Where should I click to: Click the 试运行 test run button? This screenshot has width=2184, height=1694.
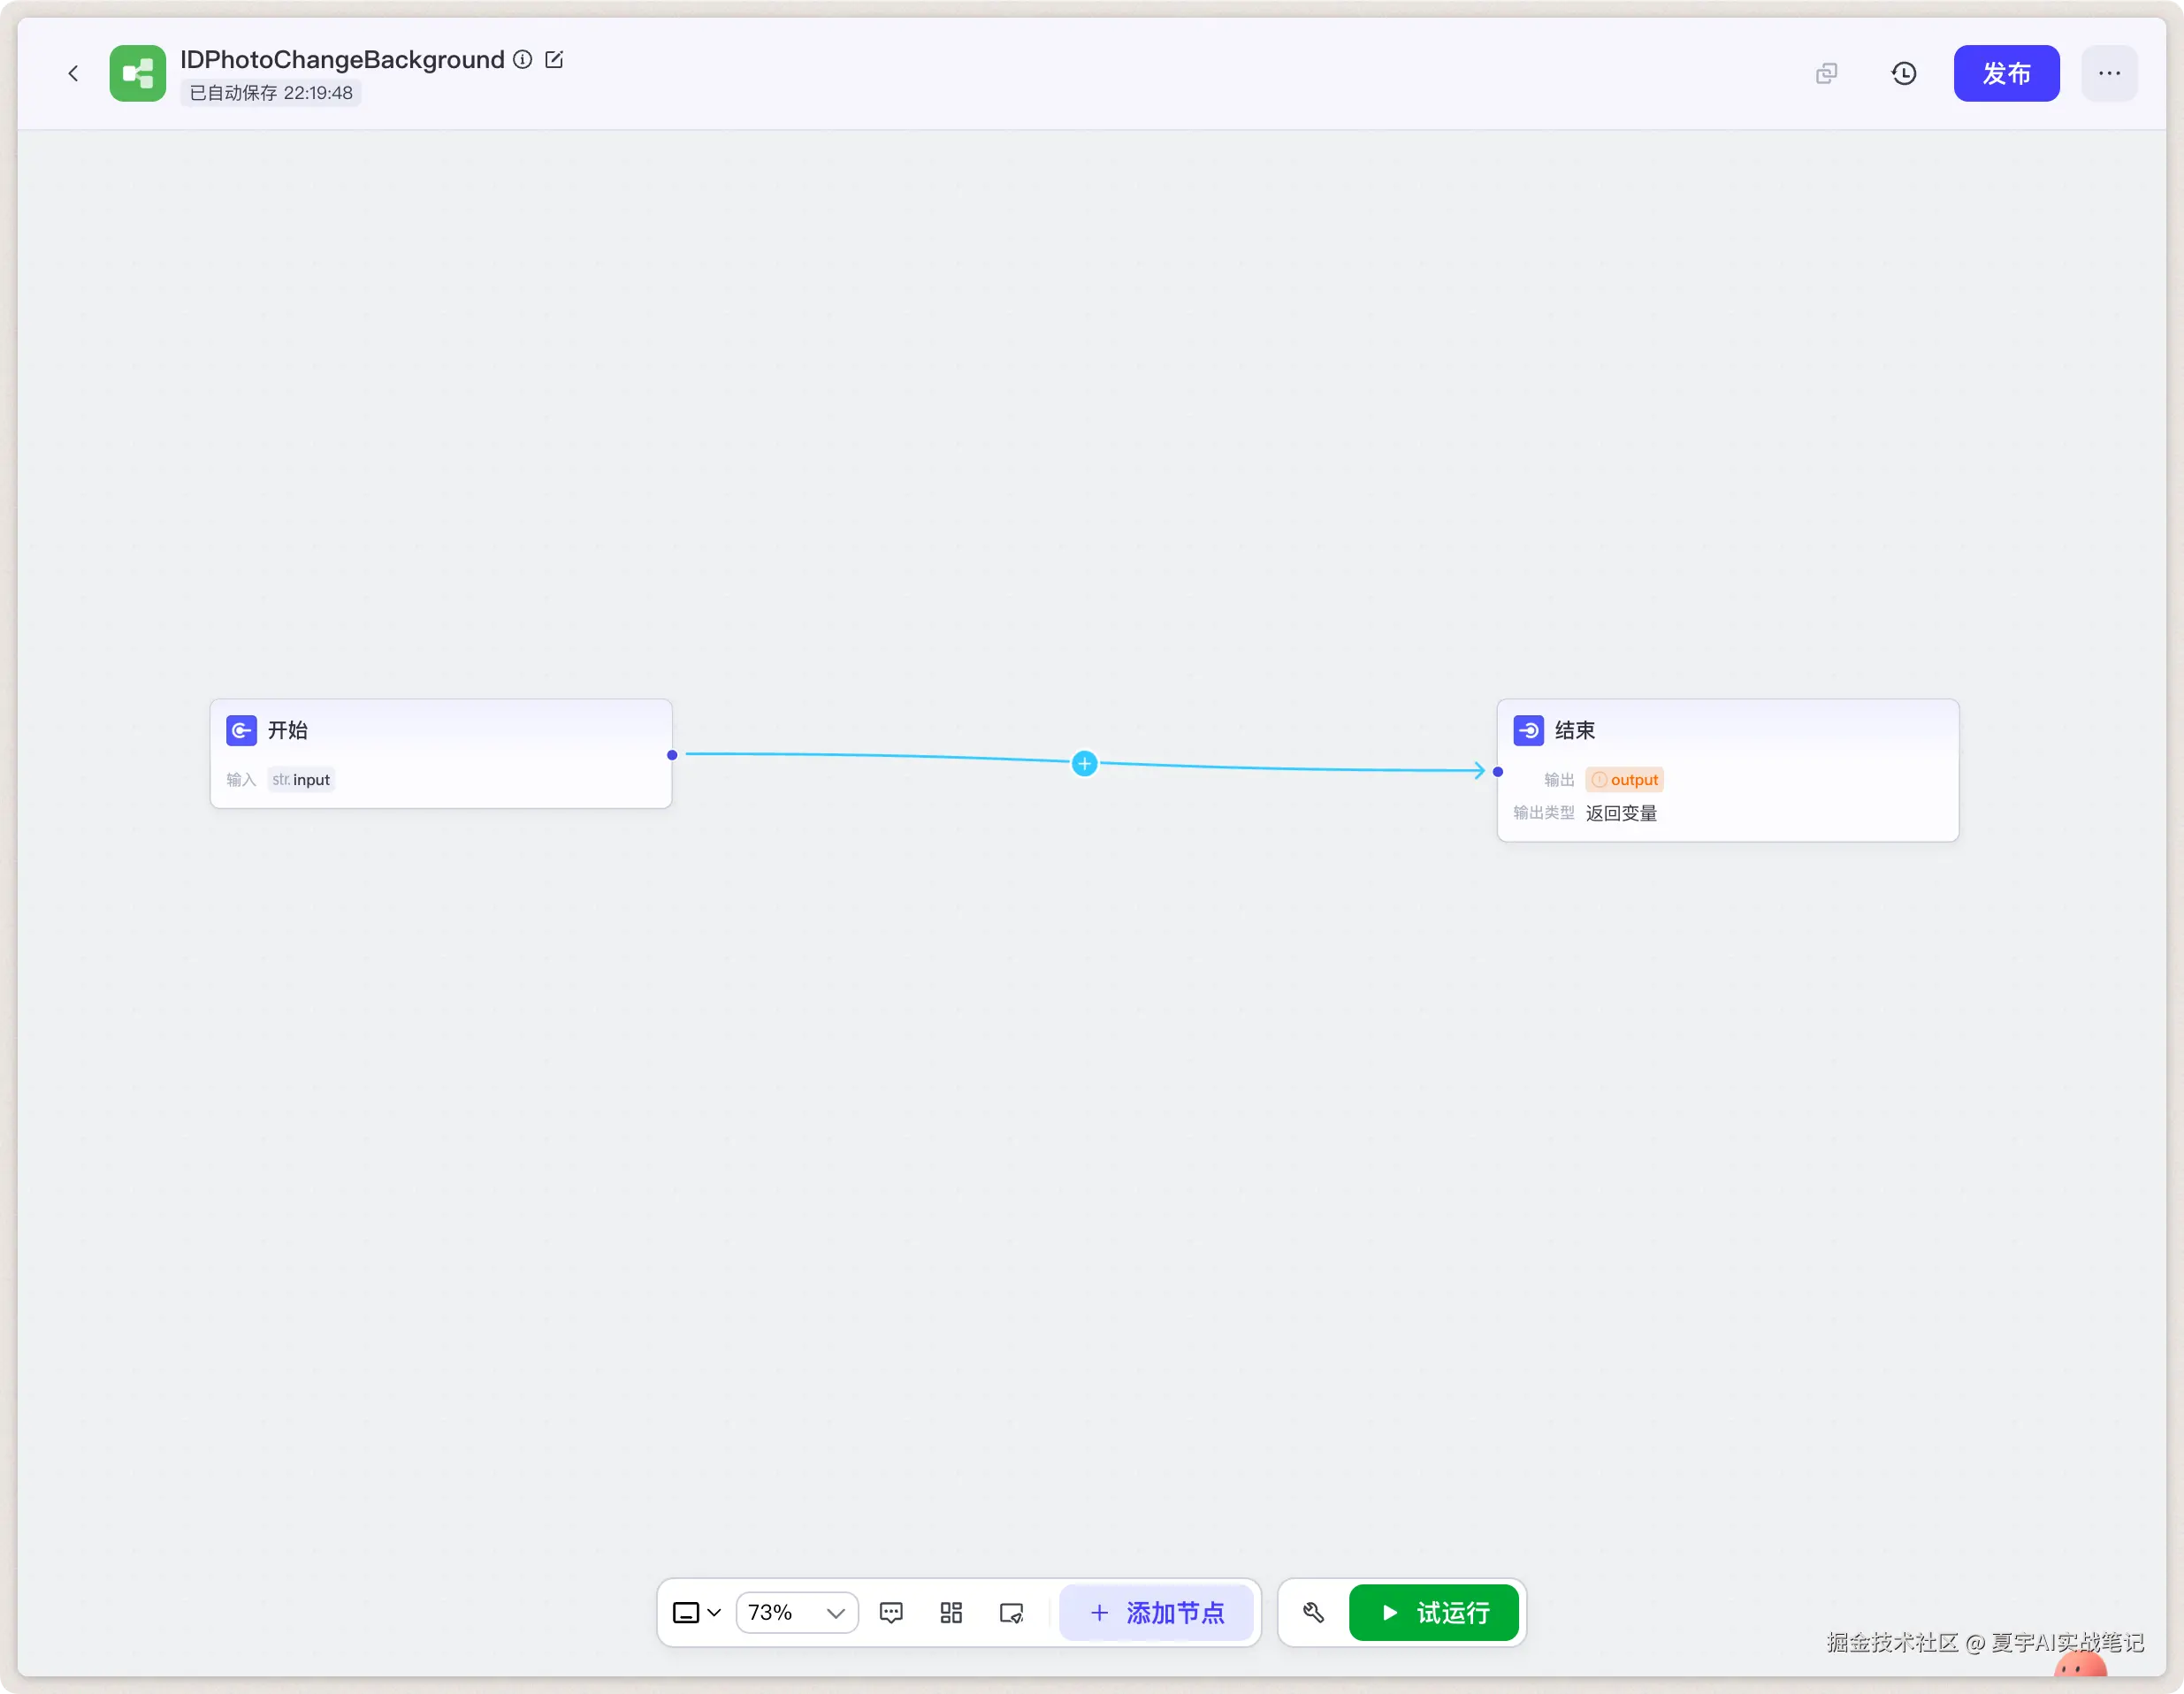1433,1613
